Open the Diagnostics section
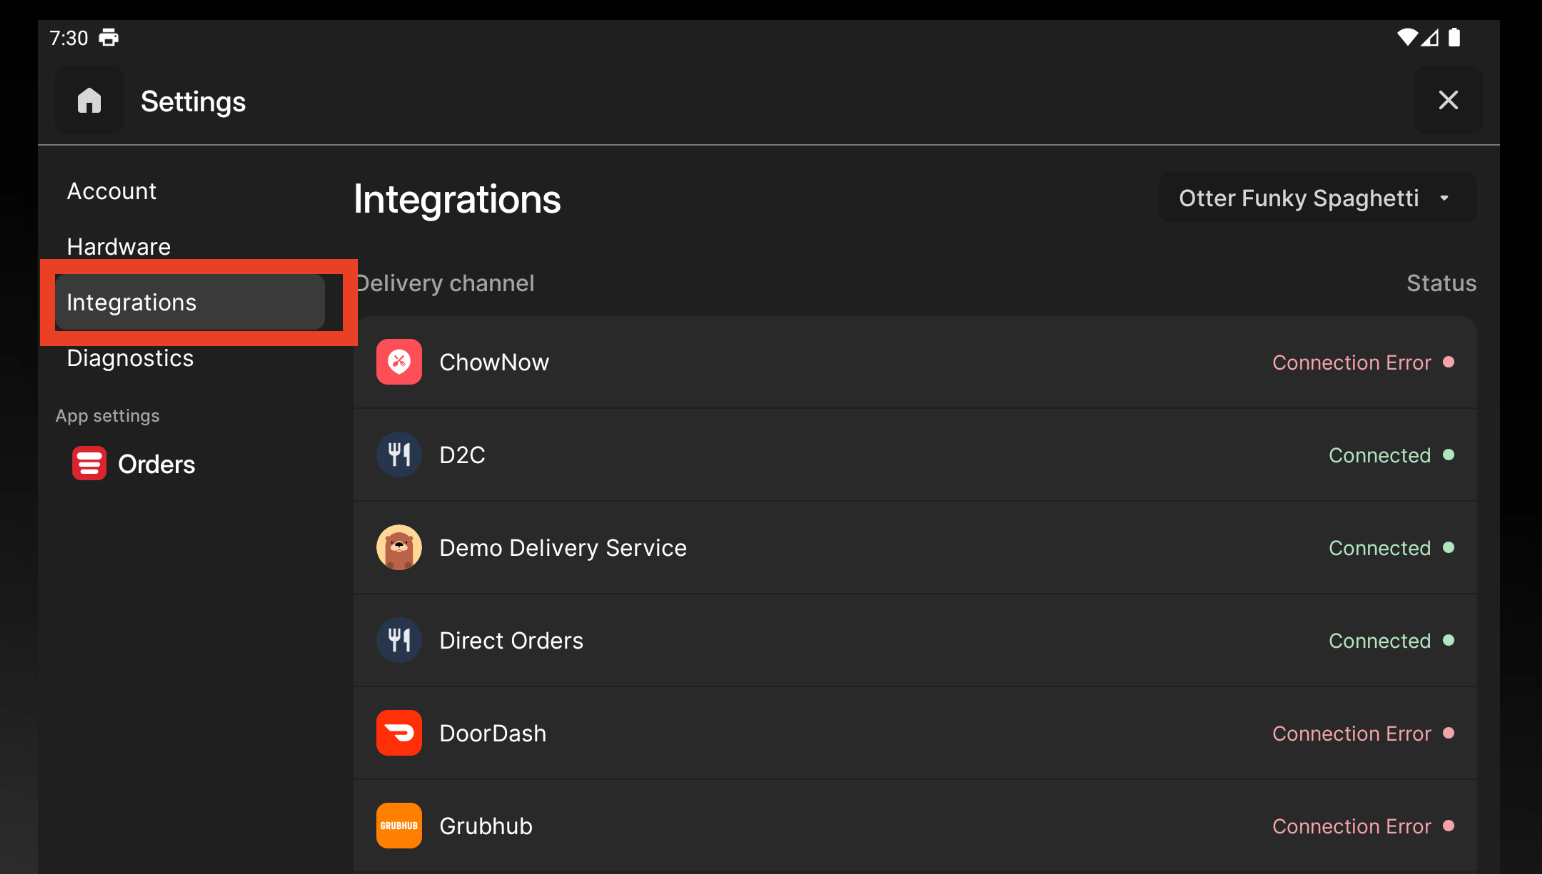Image resolution: width=1542 pixels, height=874 pixels. 130,358
